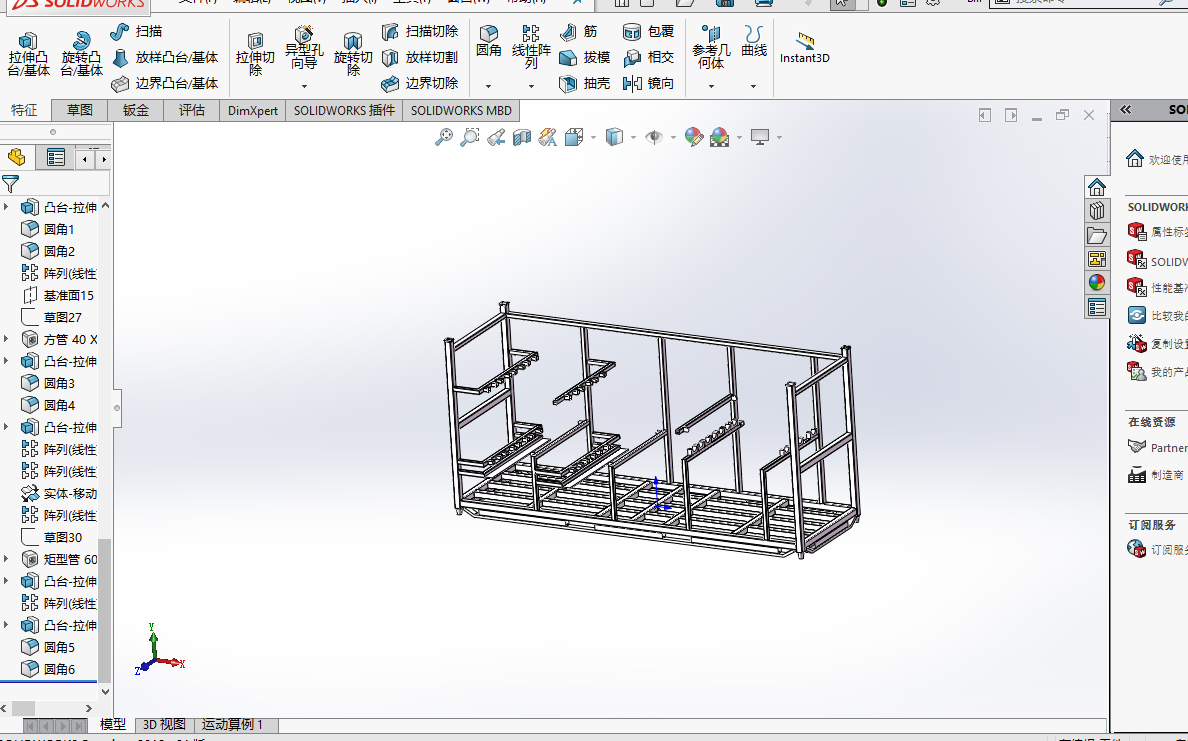Open the hide/show items eye dropdown arrow

[673, 138]
